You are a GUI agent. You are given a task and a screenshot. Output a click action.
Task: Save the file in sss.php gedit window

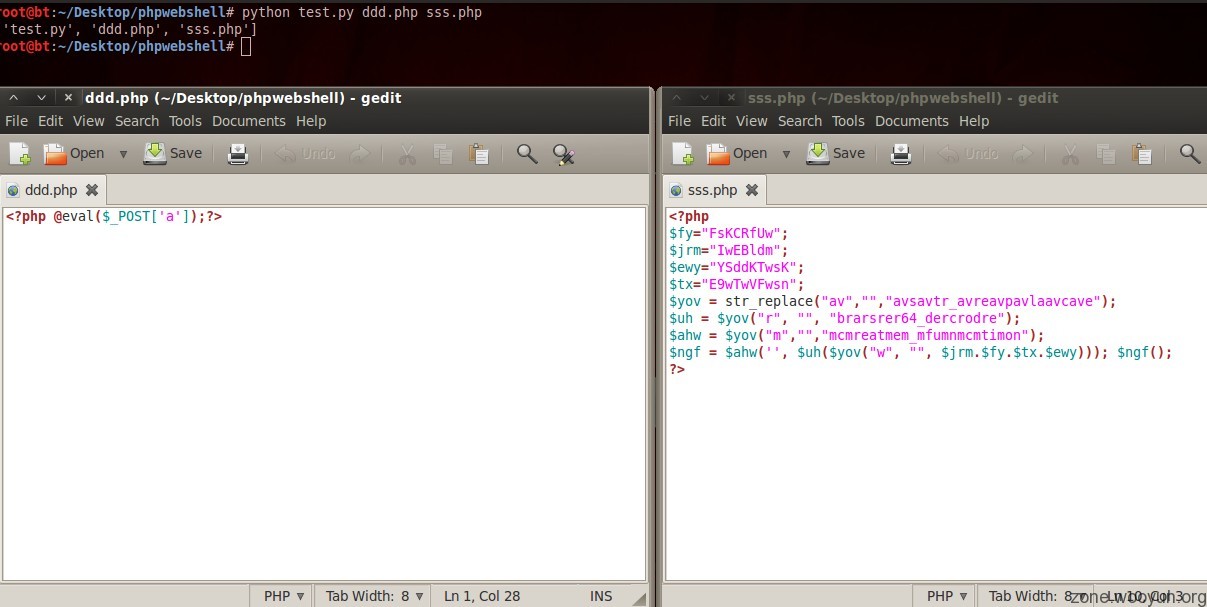[836, 153]
